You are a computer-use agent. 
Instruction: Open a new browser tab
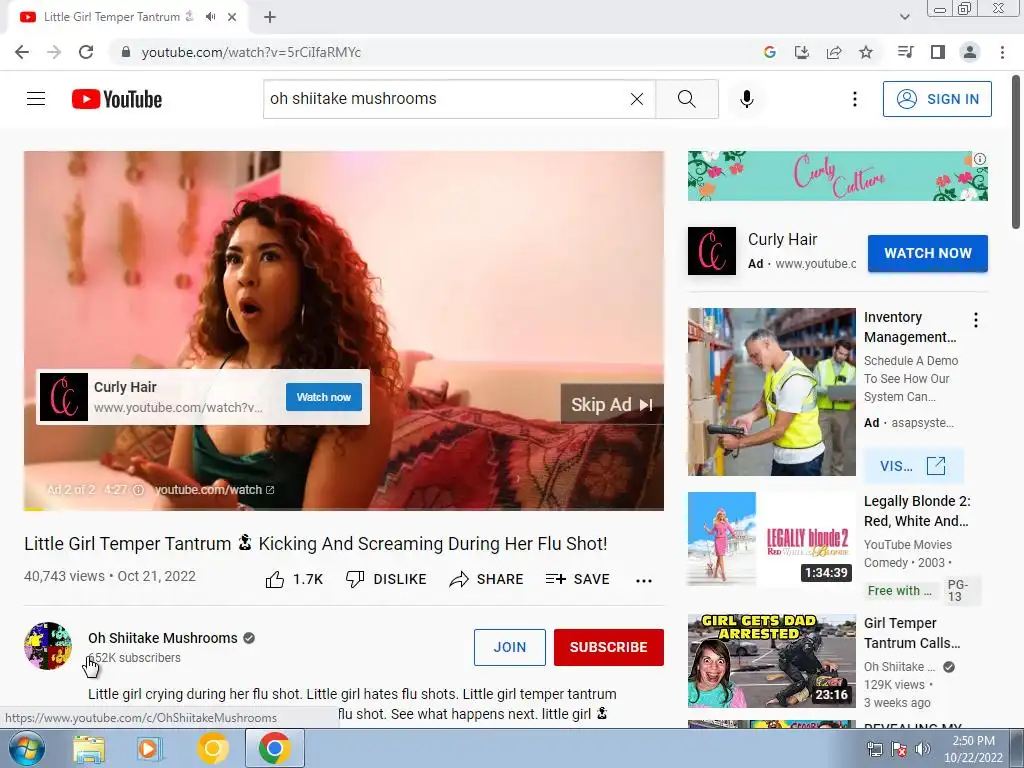click(270, 17)
